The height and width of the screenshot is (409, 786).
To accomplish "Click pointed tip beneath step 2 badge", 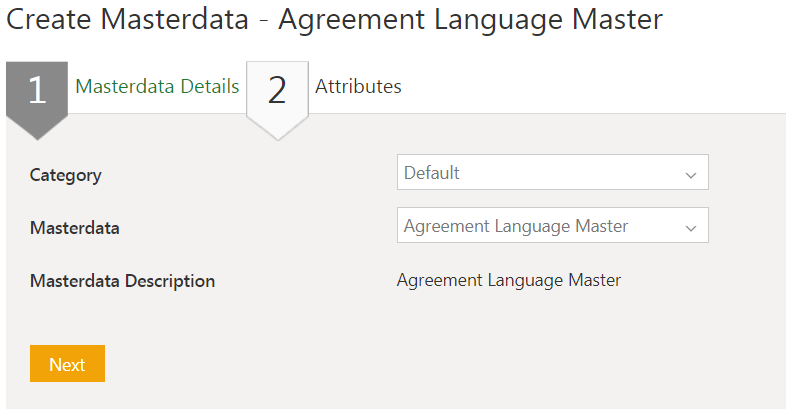I will [277, 132].
